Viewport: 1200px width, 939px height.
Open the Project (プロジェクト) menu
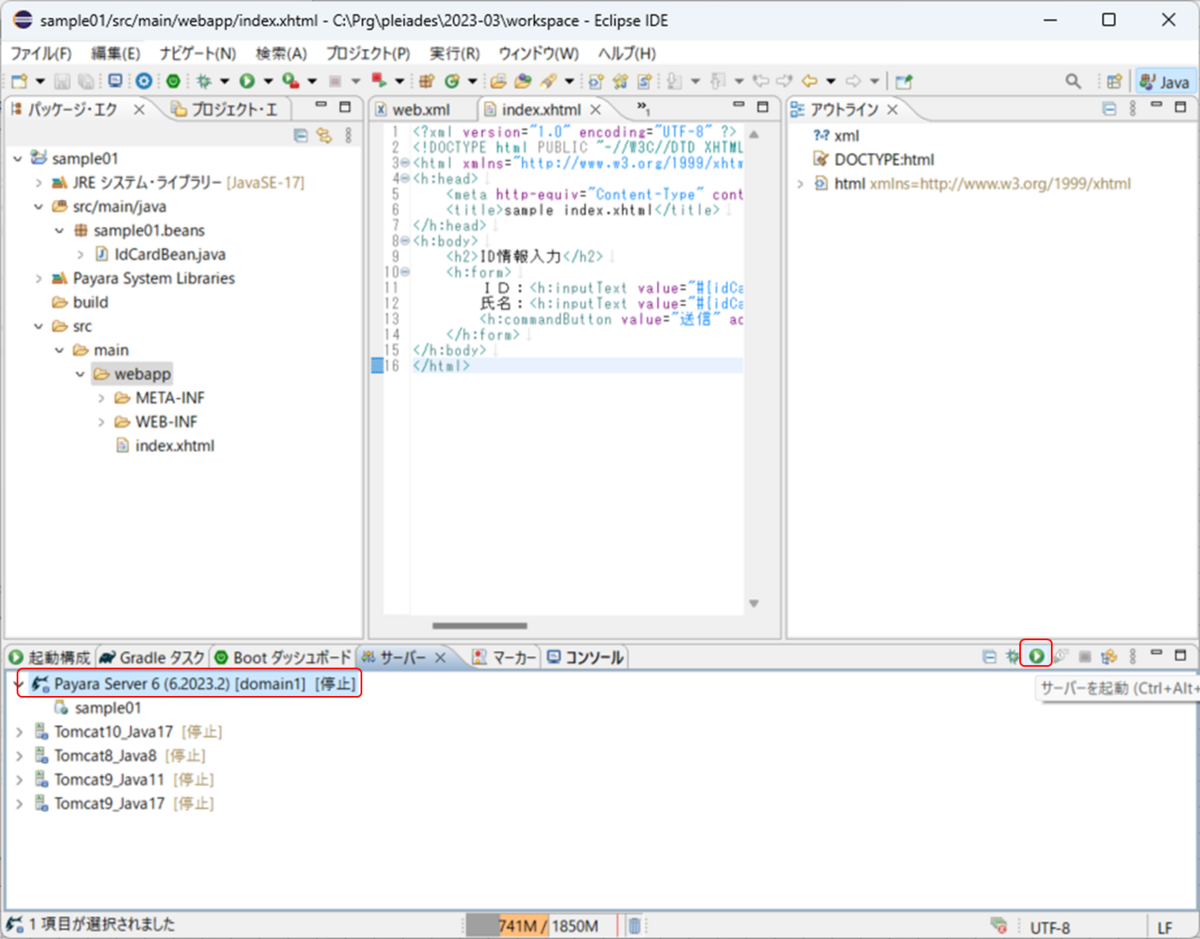(x=367, y=53)
